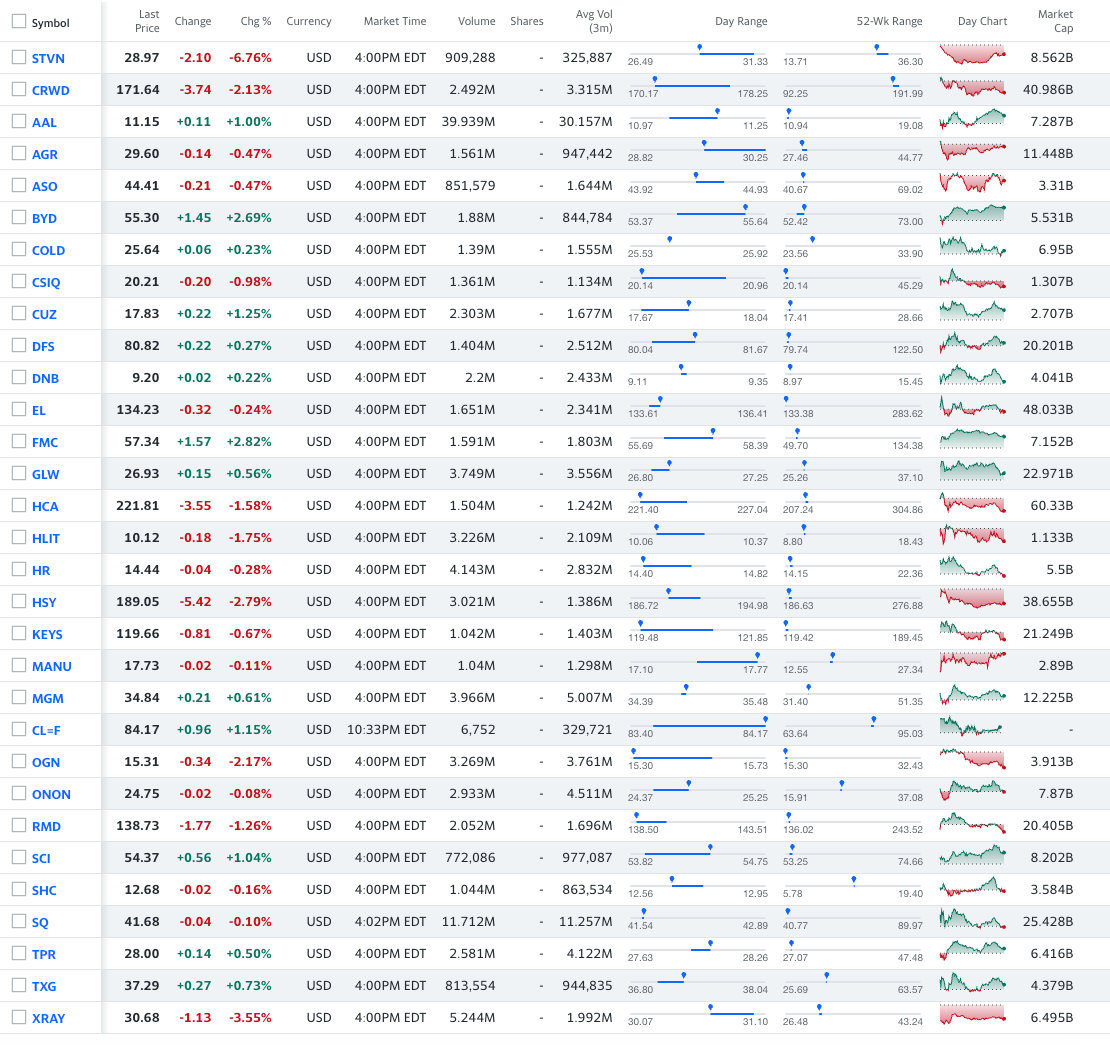1110x1045 pixels.
Task: Click the ONON 52-week range bar
Action: [x=853, y=789]
